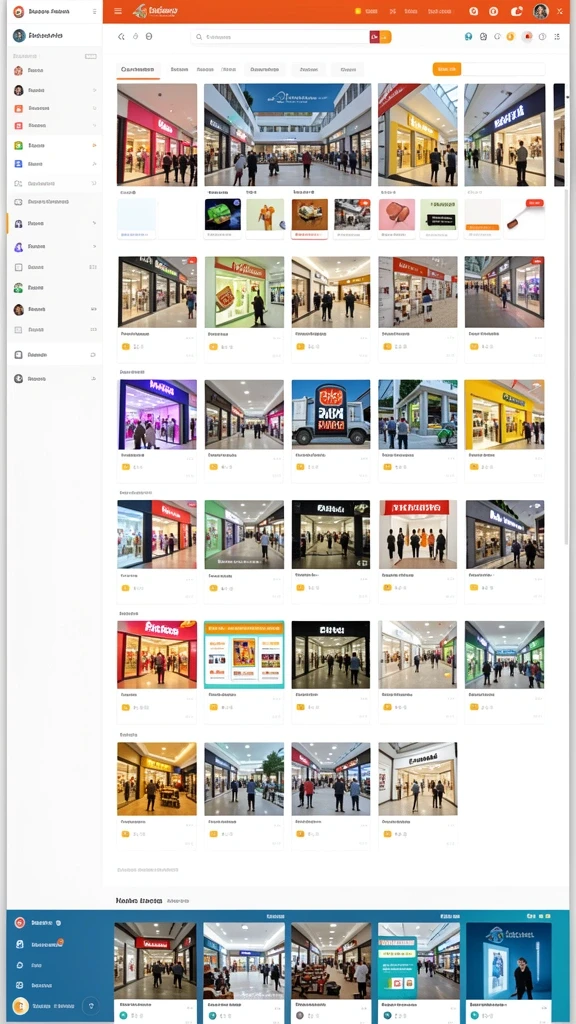
Task: Open the purple neon storefront thumbnail
Action: [x=157, y=415]
